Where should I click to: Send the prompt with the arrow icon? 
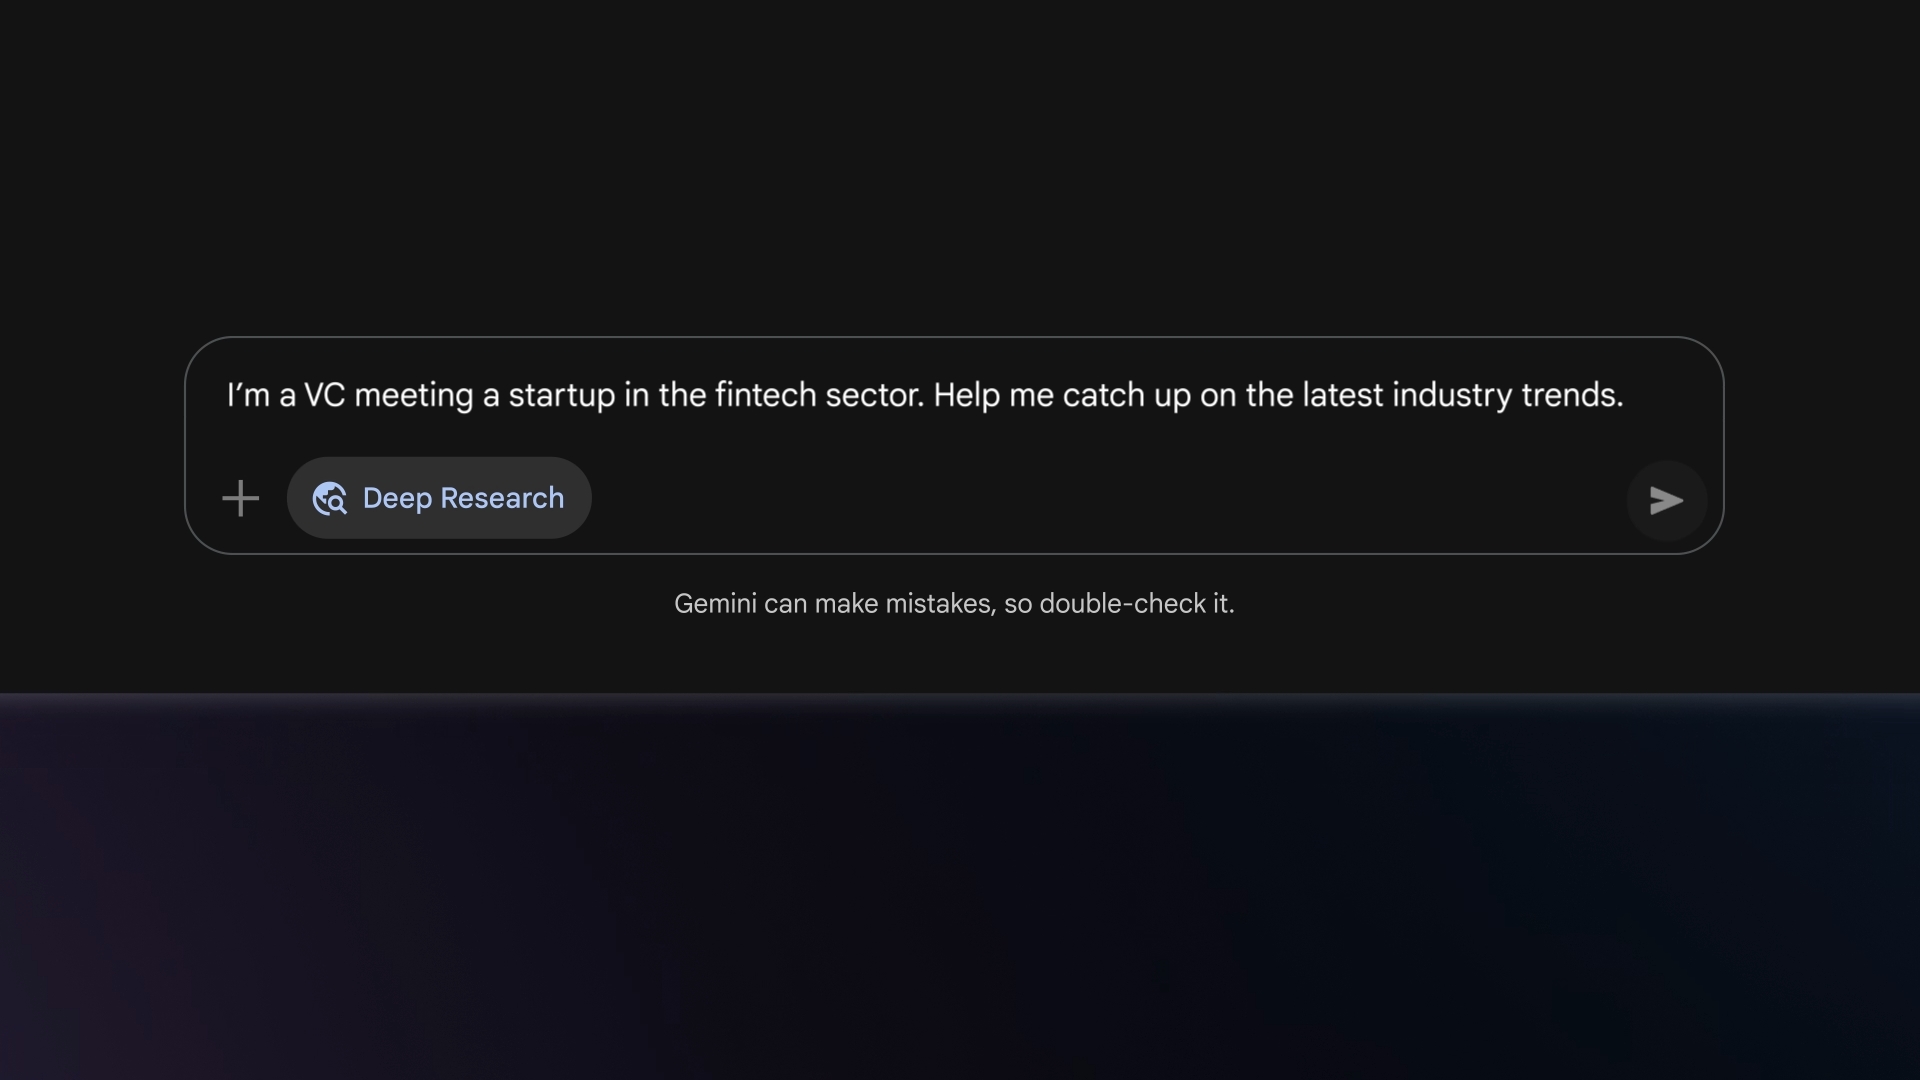[x=1666, y=500]
